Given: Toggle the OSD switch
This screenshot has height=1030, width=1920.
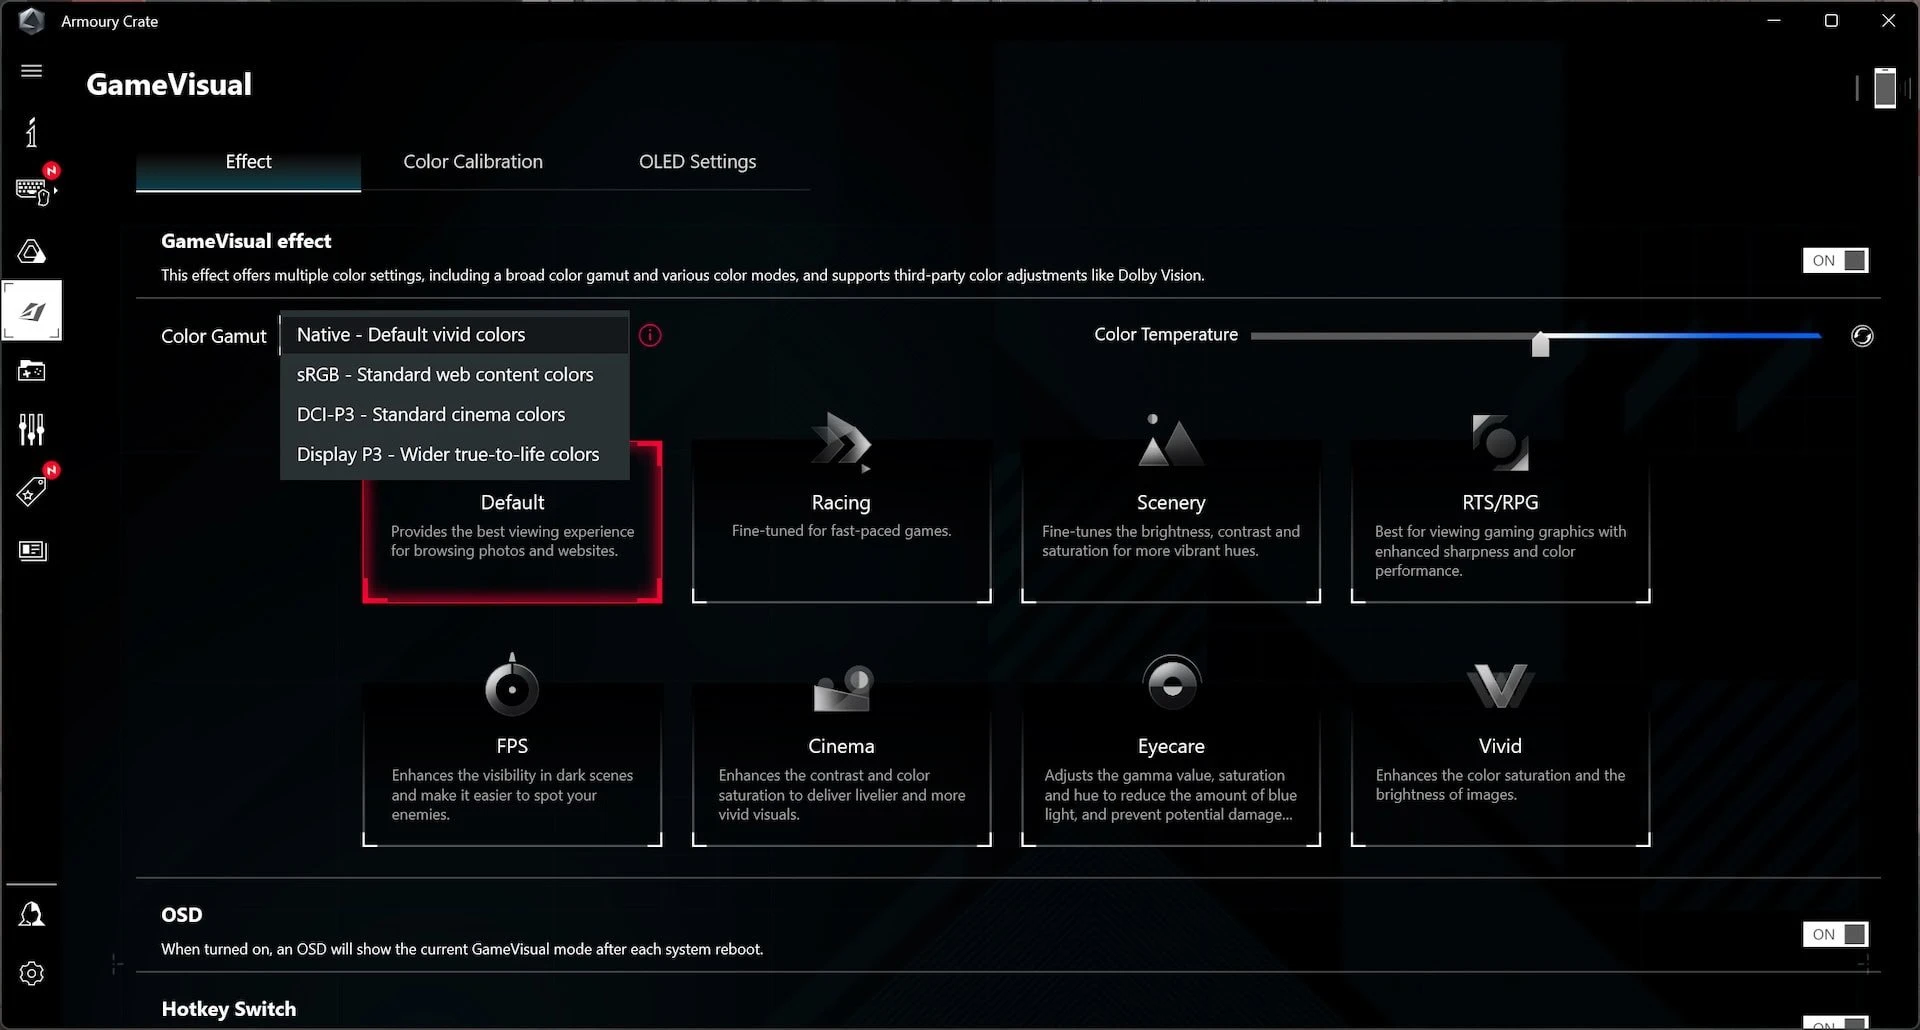Looking at the screenshot, I should (x=1835, y=935).
